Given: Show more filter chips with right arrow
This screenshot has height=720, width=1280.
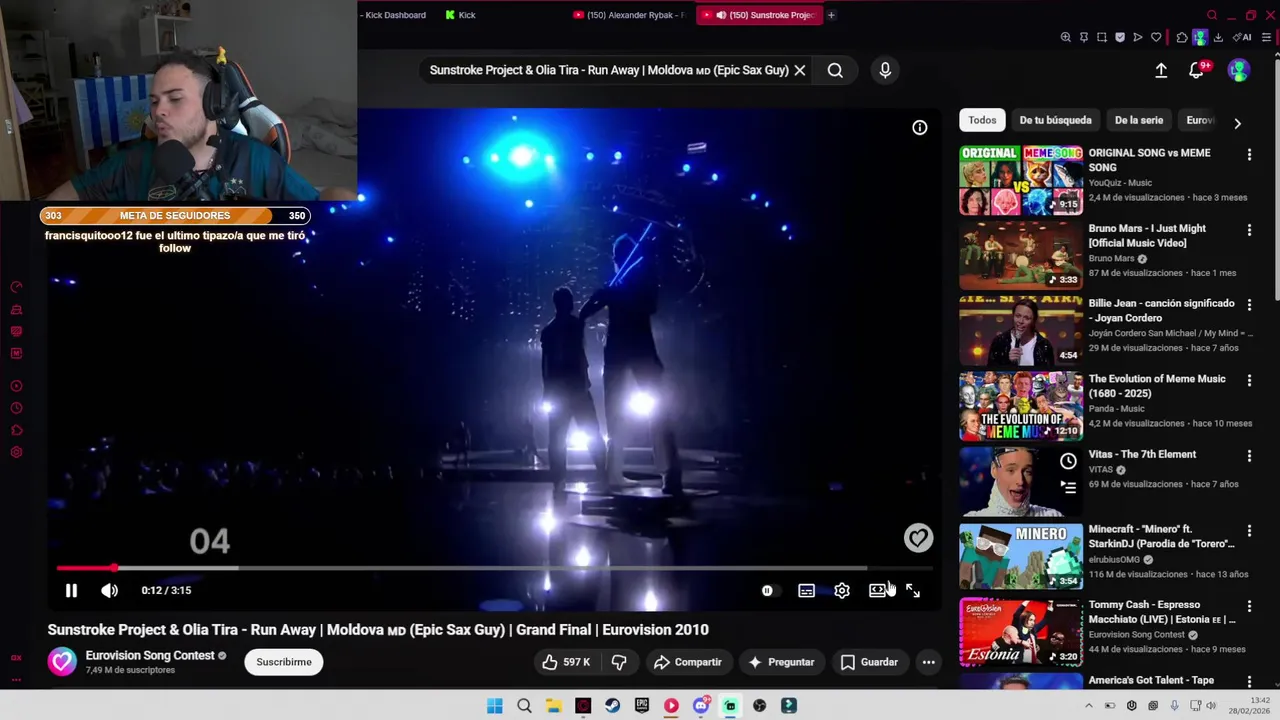Looking at the screenshot, I should (1237, 124).
